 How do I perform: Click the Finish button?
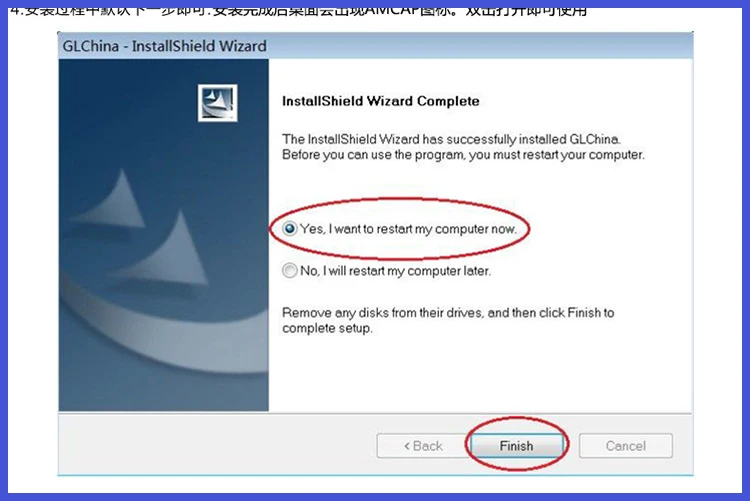coord(517,446)
